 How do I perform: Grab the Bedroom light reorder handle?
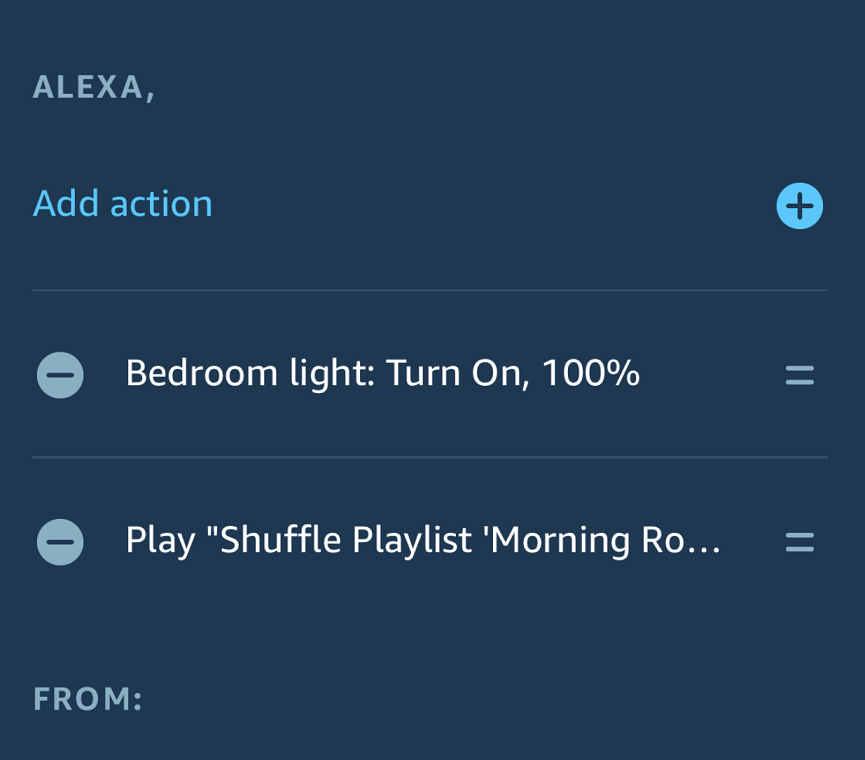pyautogui.click(x=799, y=375)
